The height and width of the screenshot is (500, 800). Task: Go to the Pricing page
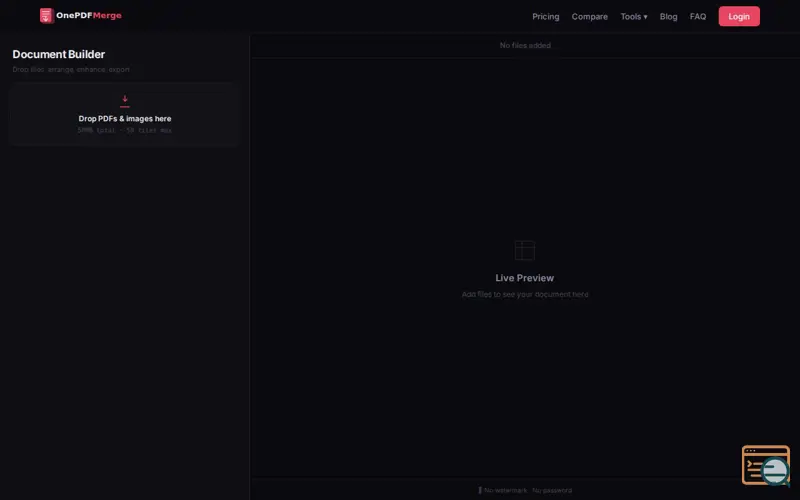coord(545,16)
